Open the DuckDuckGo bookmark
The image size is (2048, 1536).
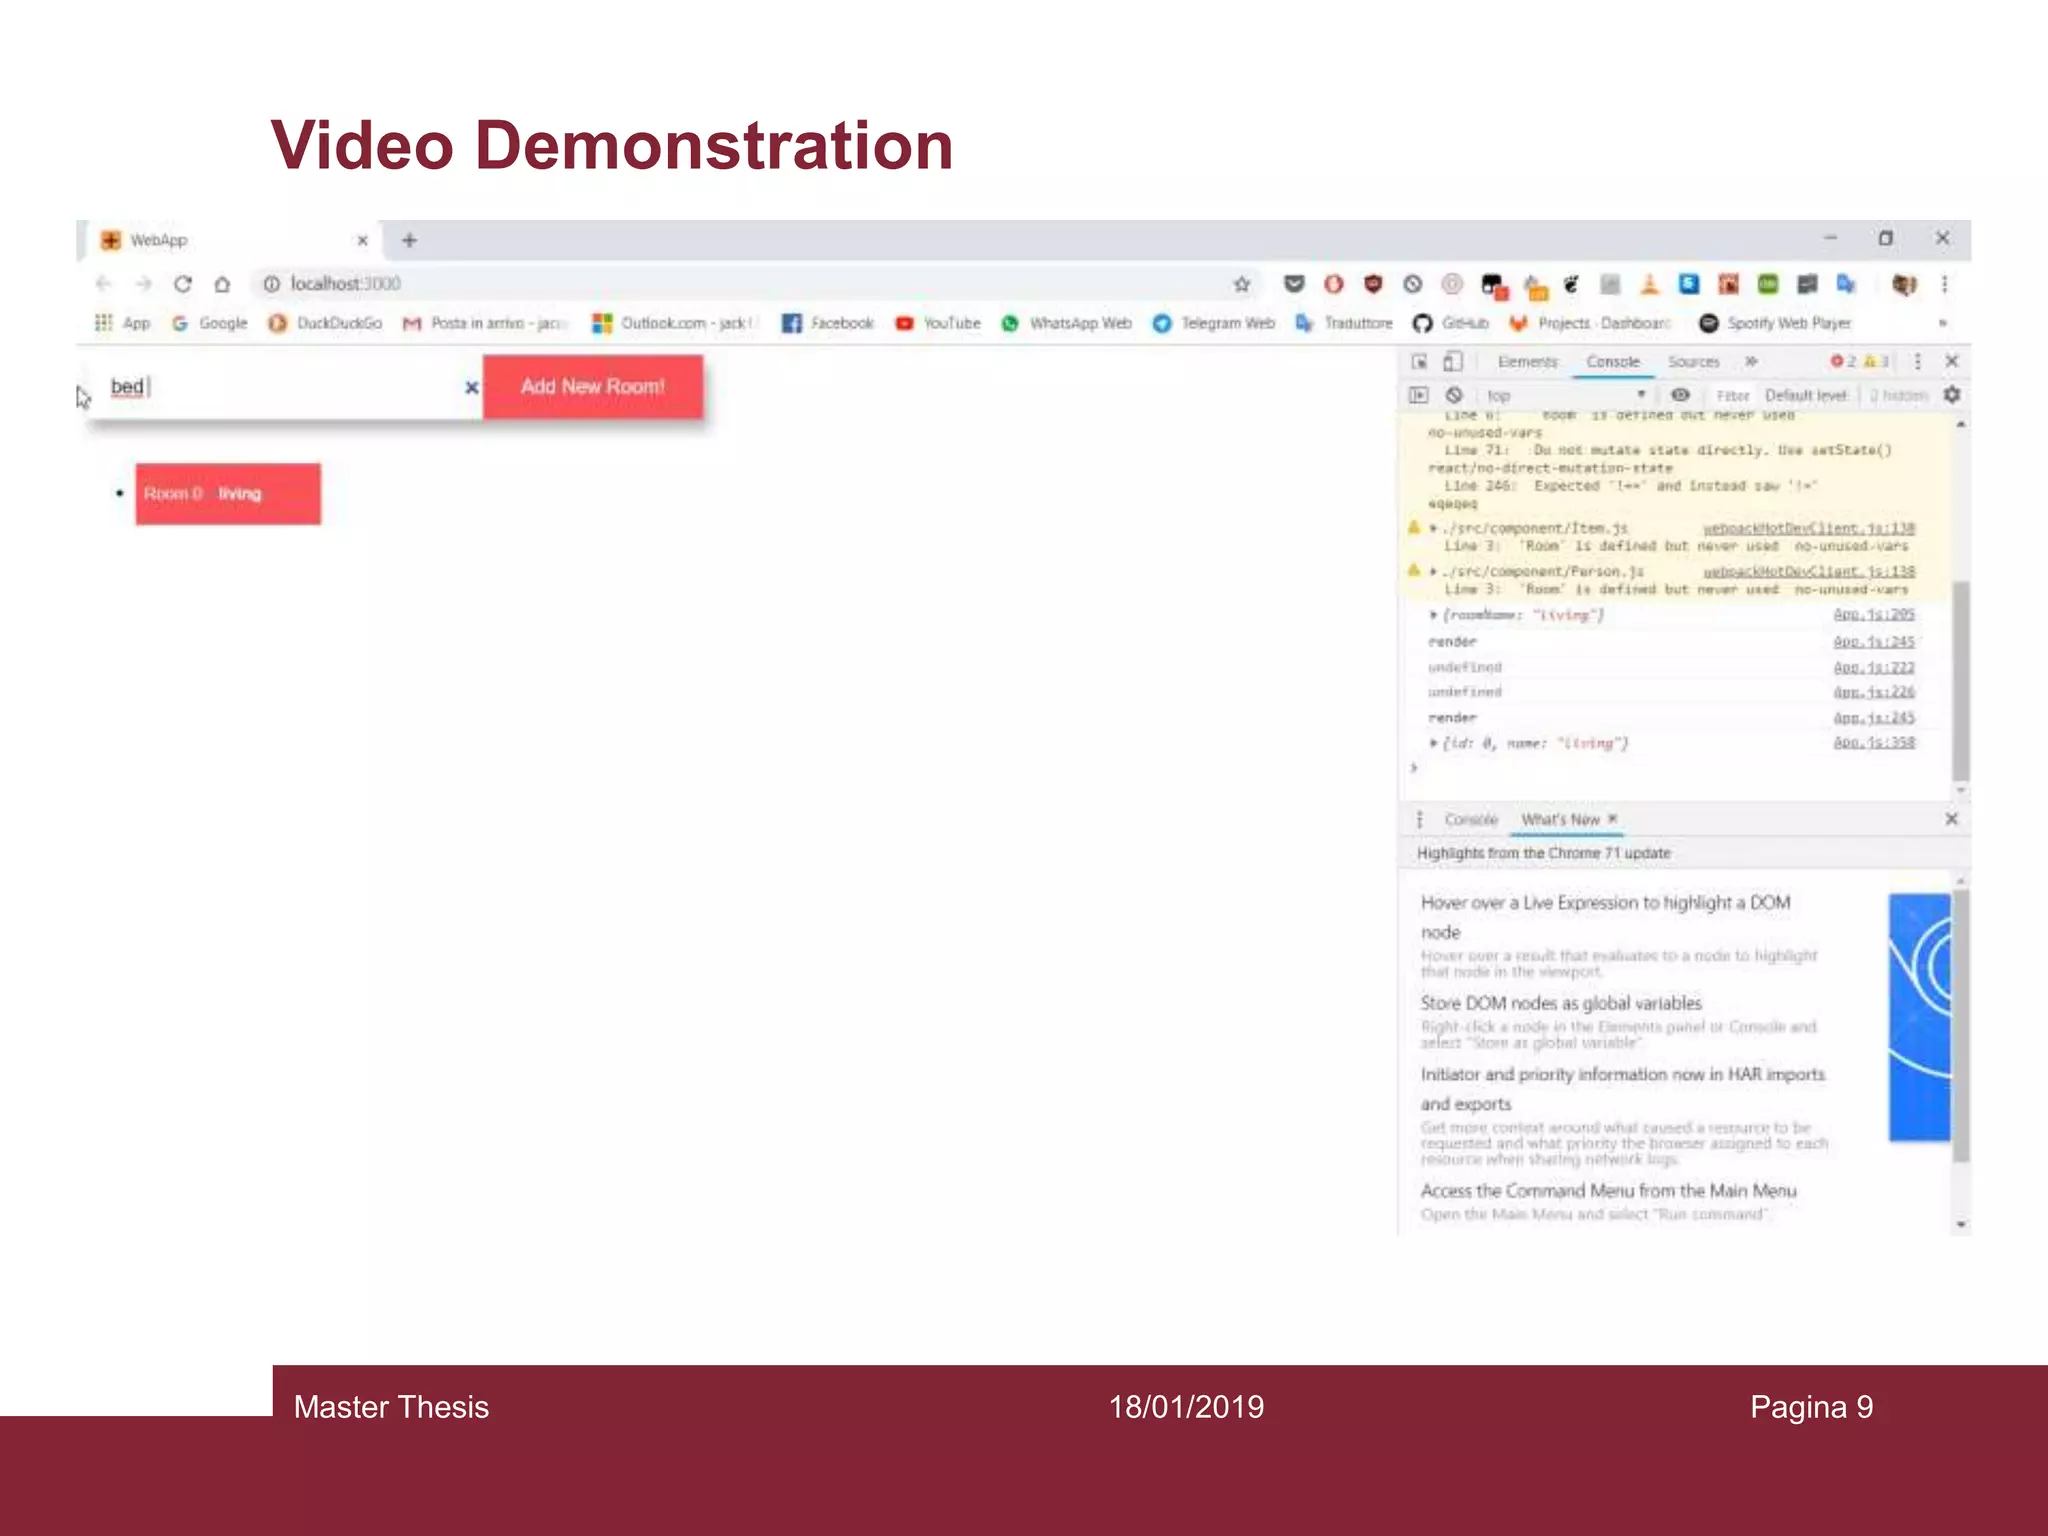[326, 323]
